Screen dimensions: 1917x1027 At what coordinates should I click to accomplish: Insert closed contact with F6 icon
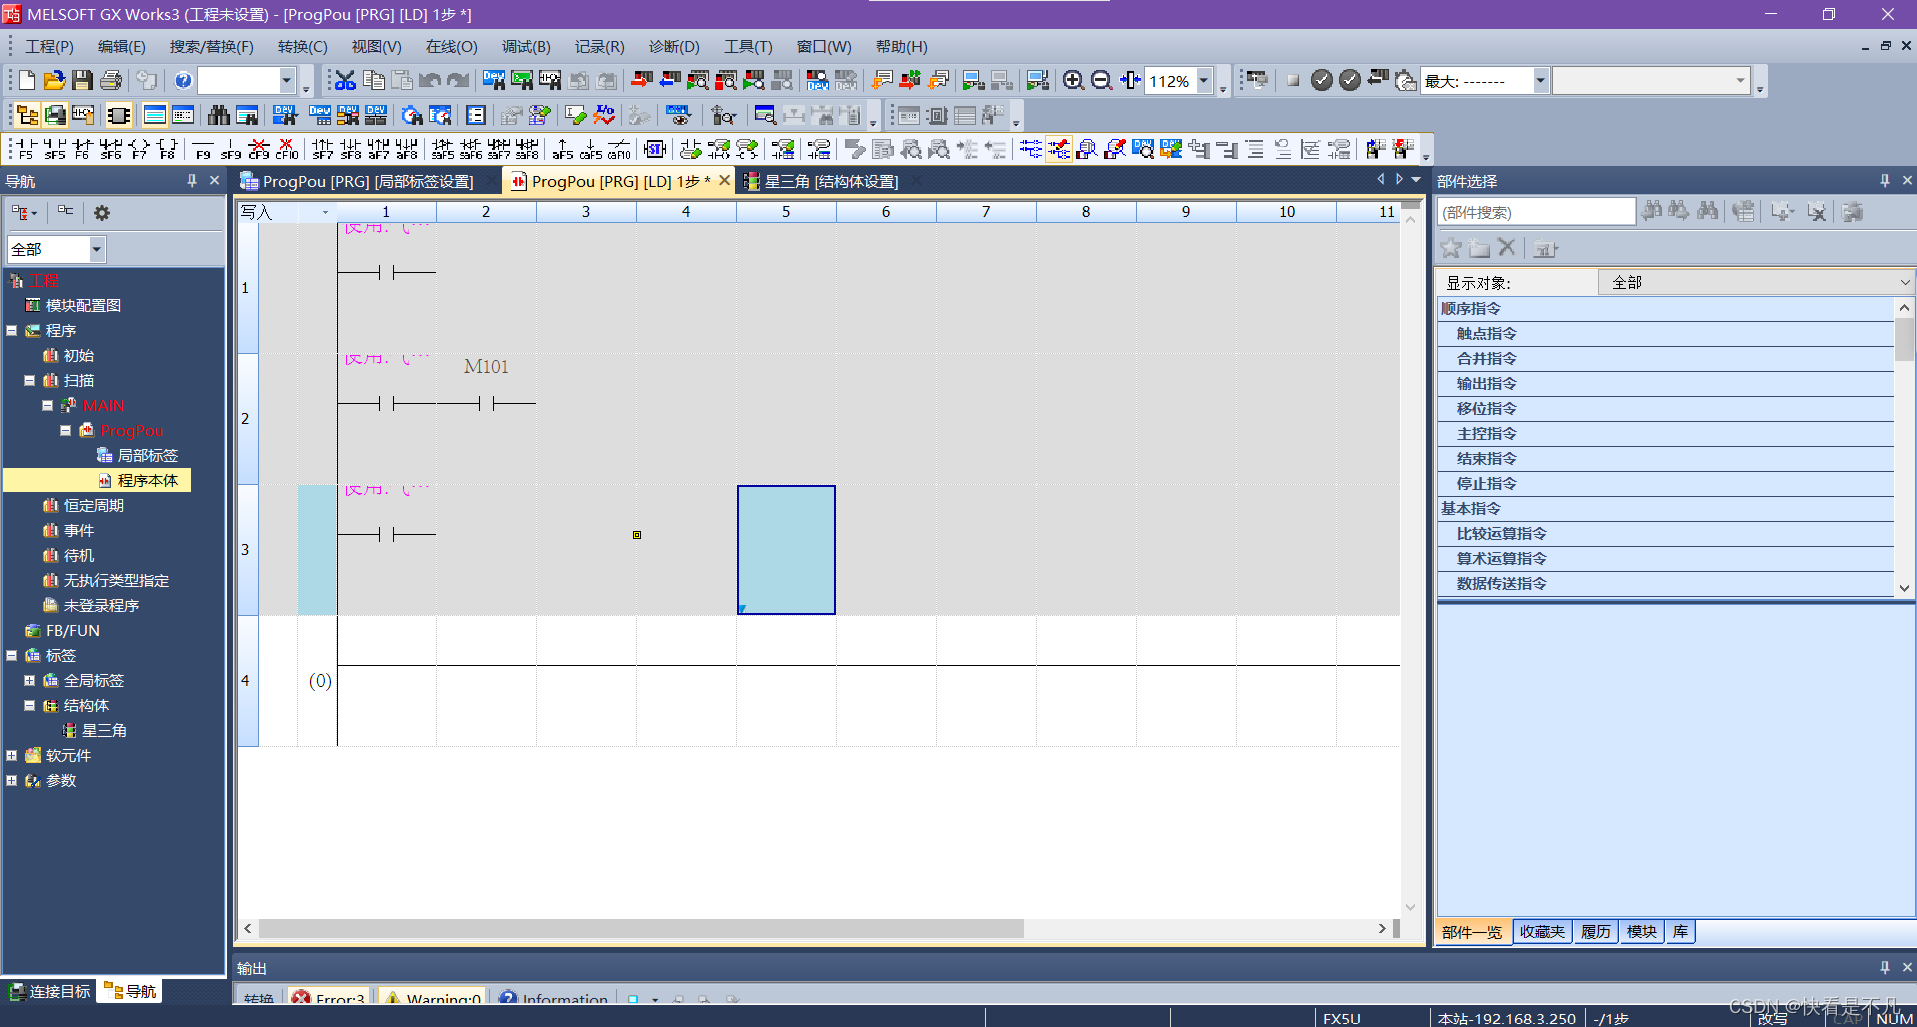[x=82, y=149]
